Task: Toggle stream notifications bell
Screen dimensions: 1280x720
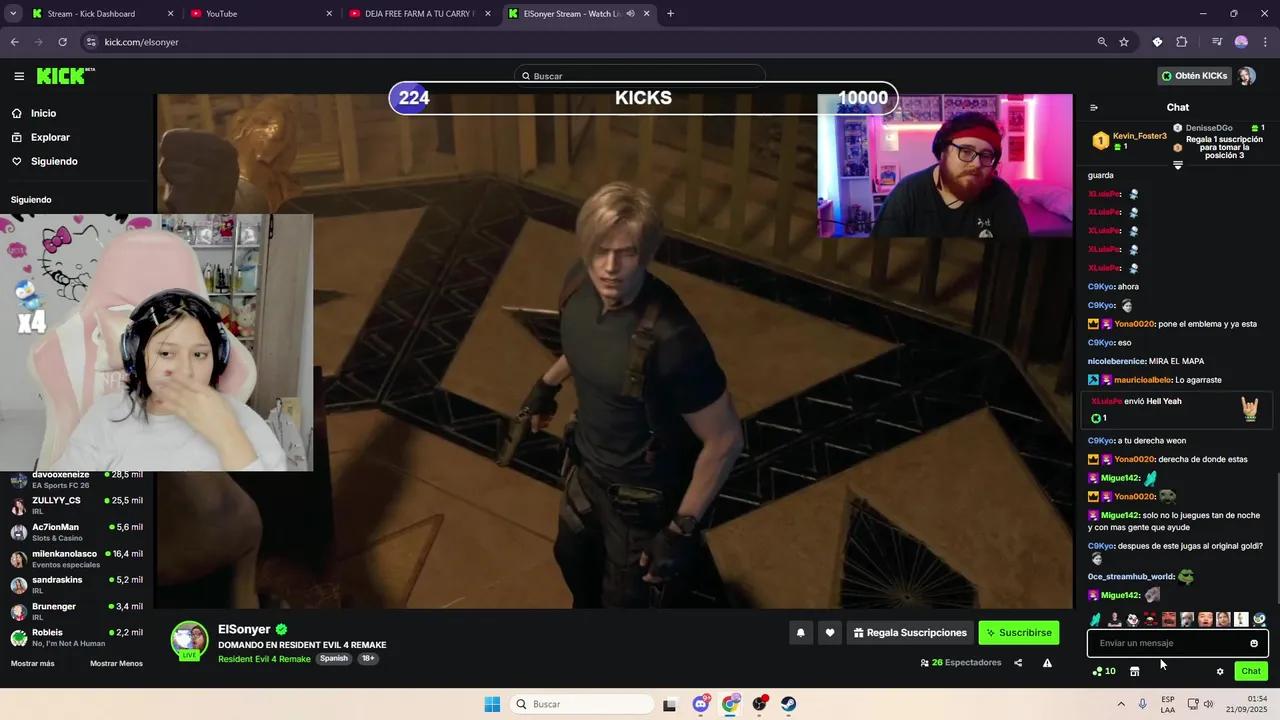Action: [800, 632]
